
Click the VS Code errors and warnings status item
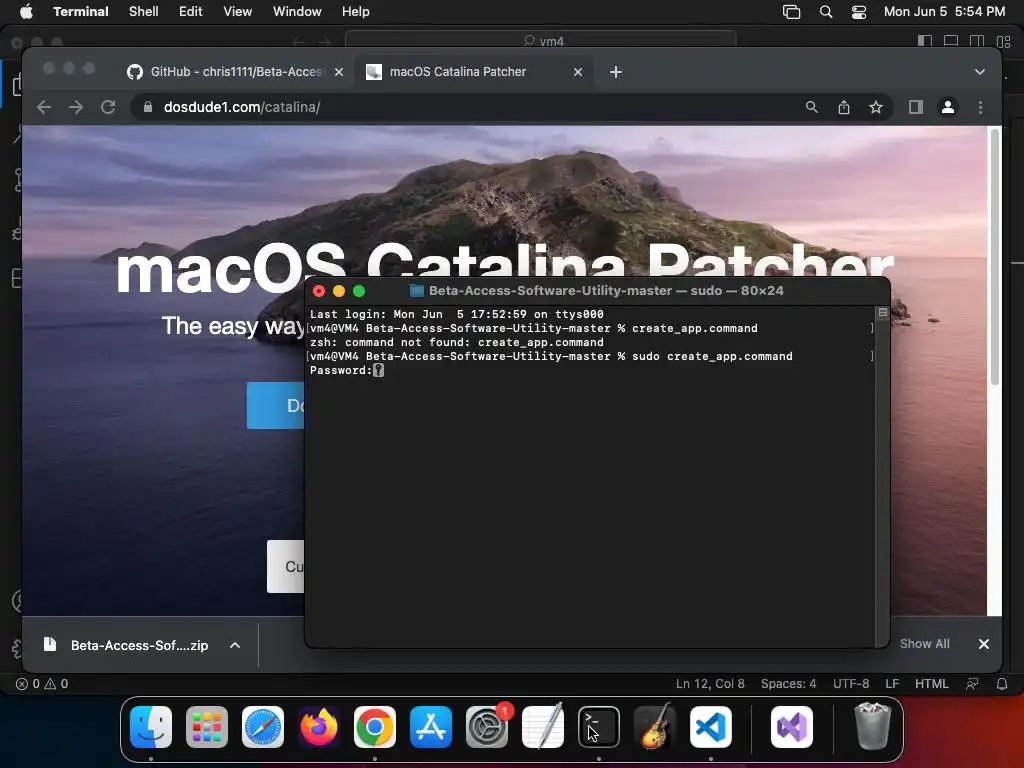click(42, 684)
